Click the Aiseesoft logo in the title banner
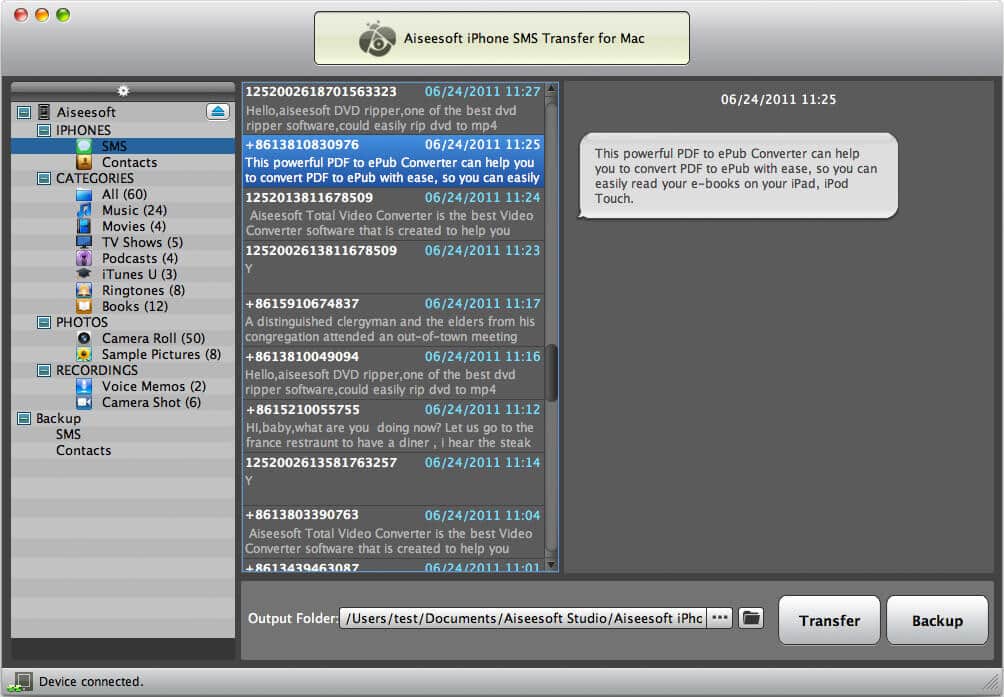Screen dimensions: 1004x697 pyautogui.click(x=376, y=38)
